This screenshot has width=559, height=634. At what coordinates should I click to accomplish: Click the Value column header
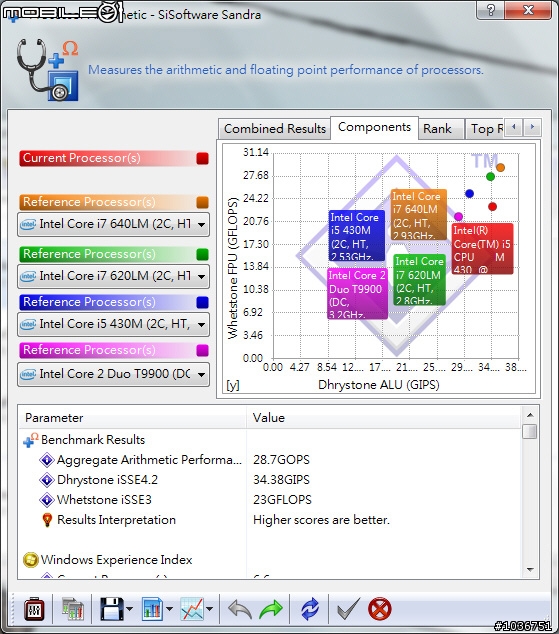(x=383, y=418)
